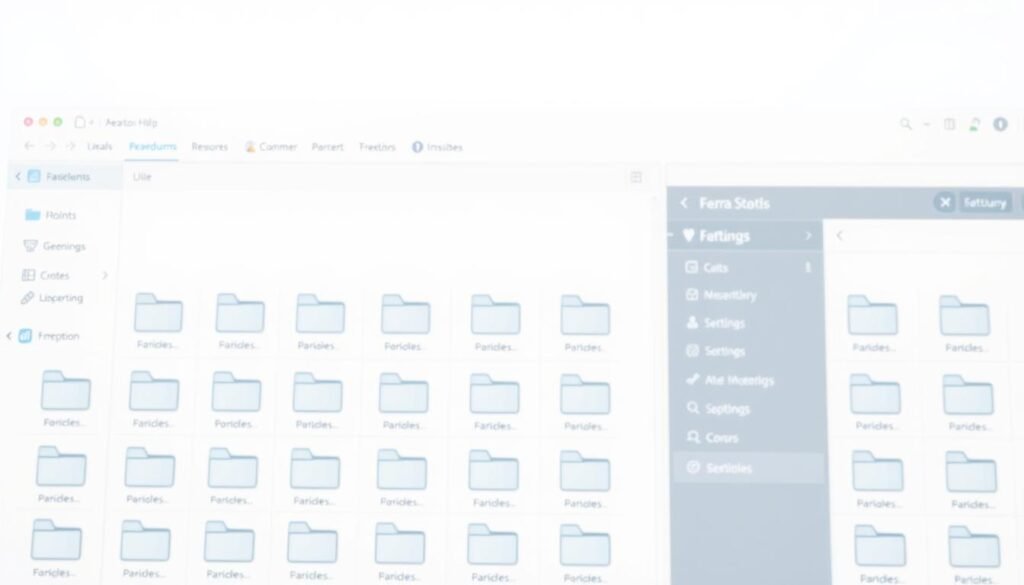This screenshot has width=1024, height=585.
Task: Enable the Mesentery option in the Fettings list
Action: [x=692, y=295]
